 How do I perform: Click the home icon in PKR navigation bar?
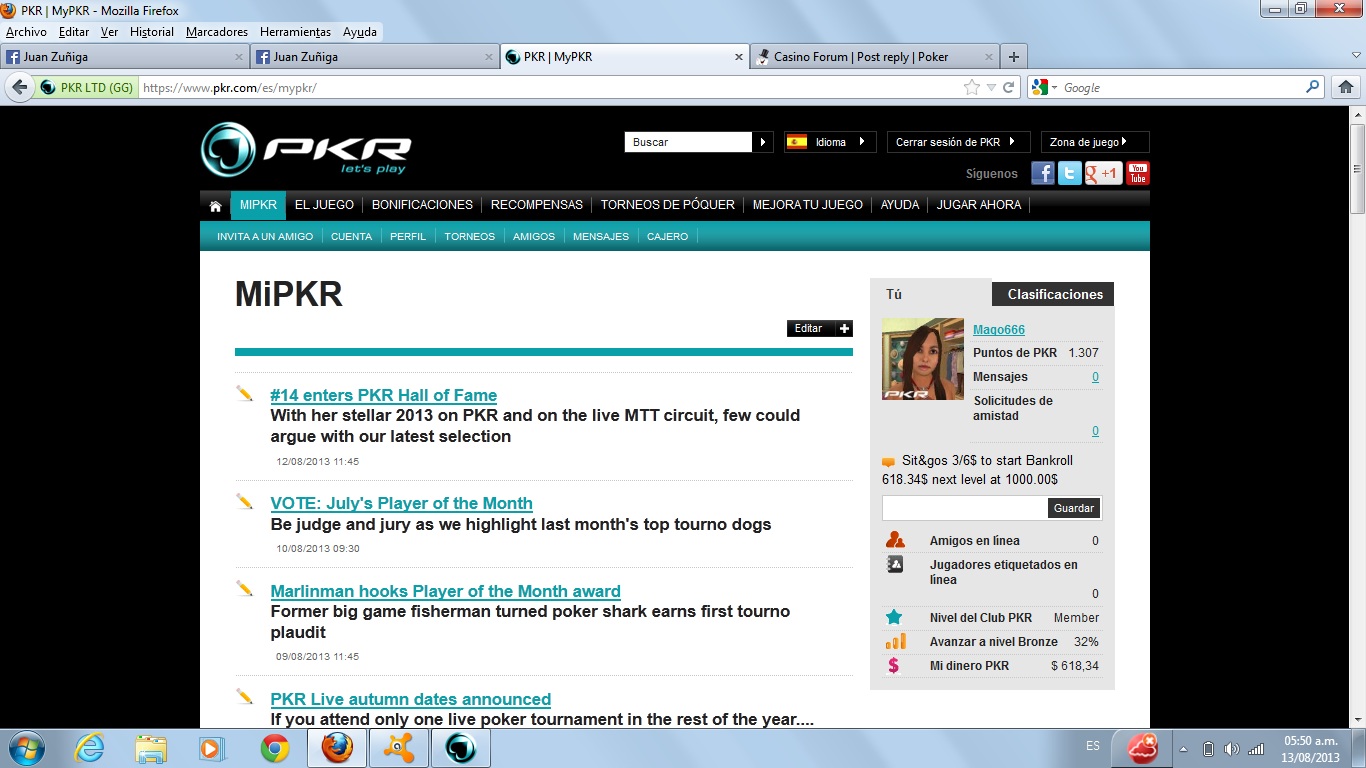215,206
